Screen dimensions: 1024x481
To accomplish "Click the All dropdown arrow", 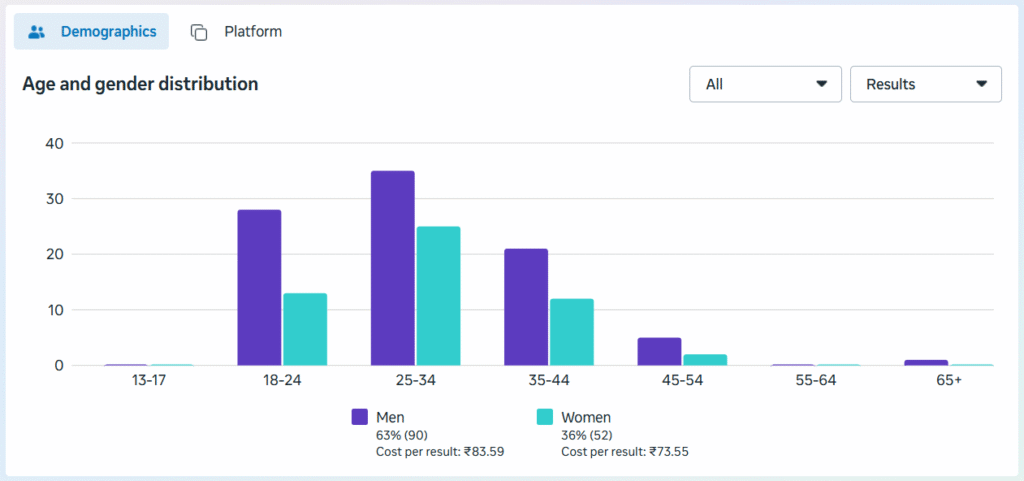I will click(x=822, y=84).
